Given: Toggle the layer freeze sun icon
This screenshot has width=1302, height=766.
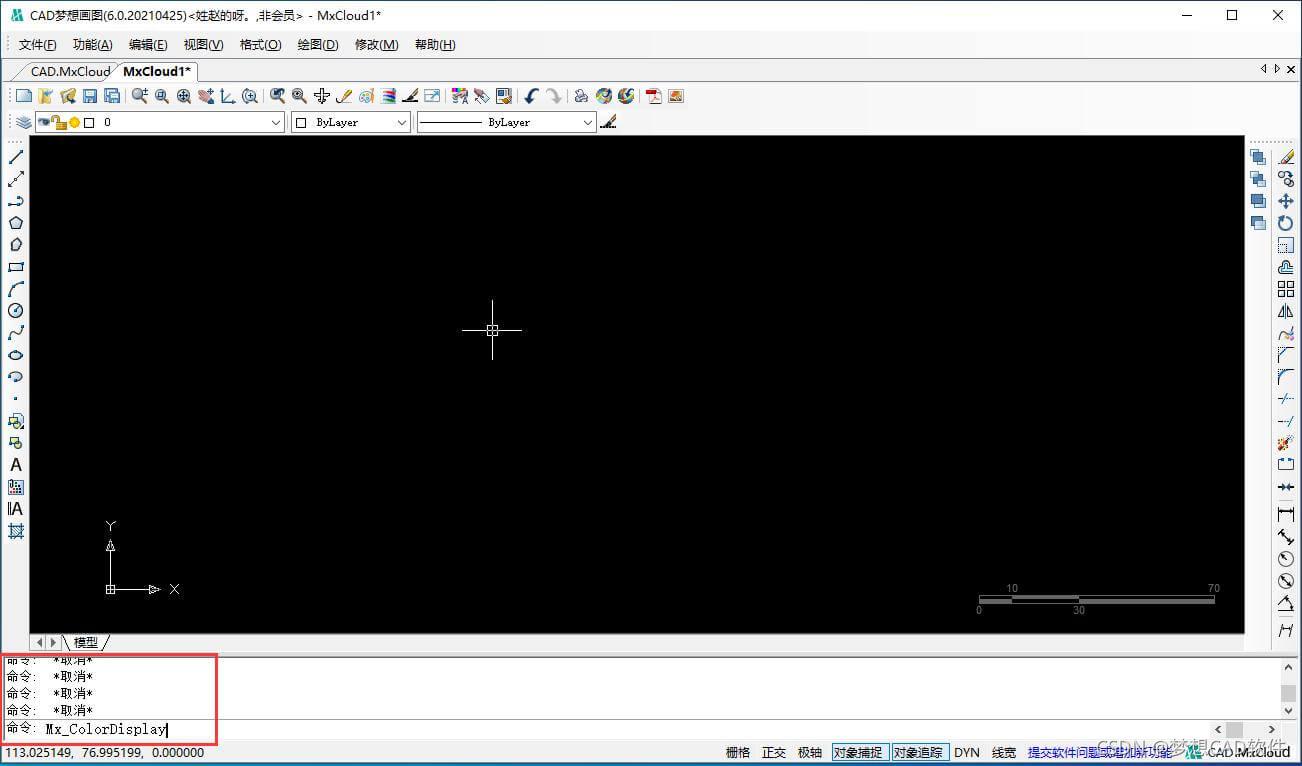Looking at the screenshot, I should click(x=74, y=122).
